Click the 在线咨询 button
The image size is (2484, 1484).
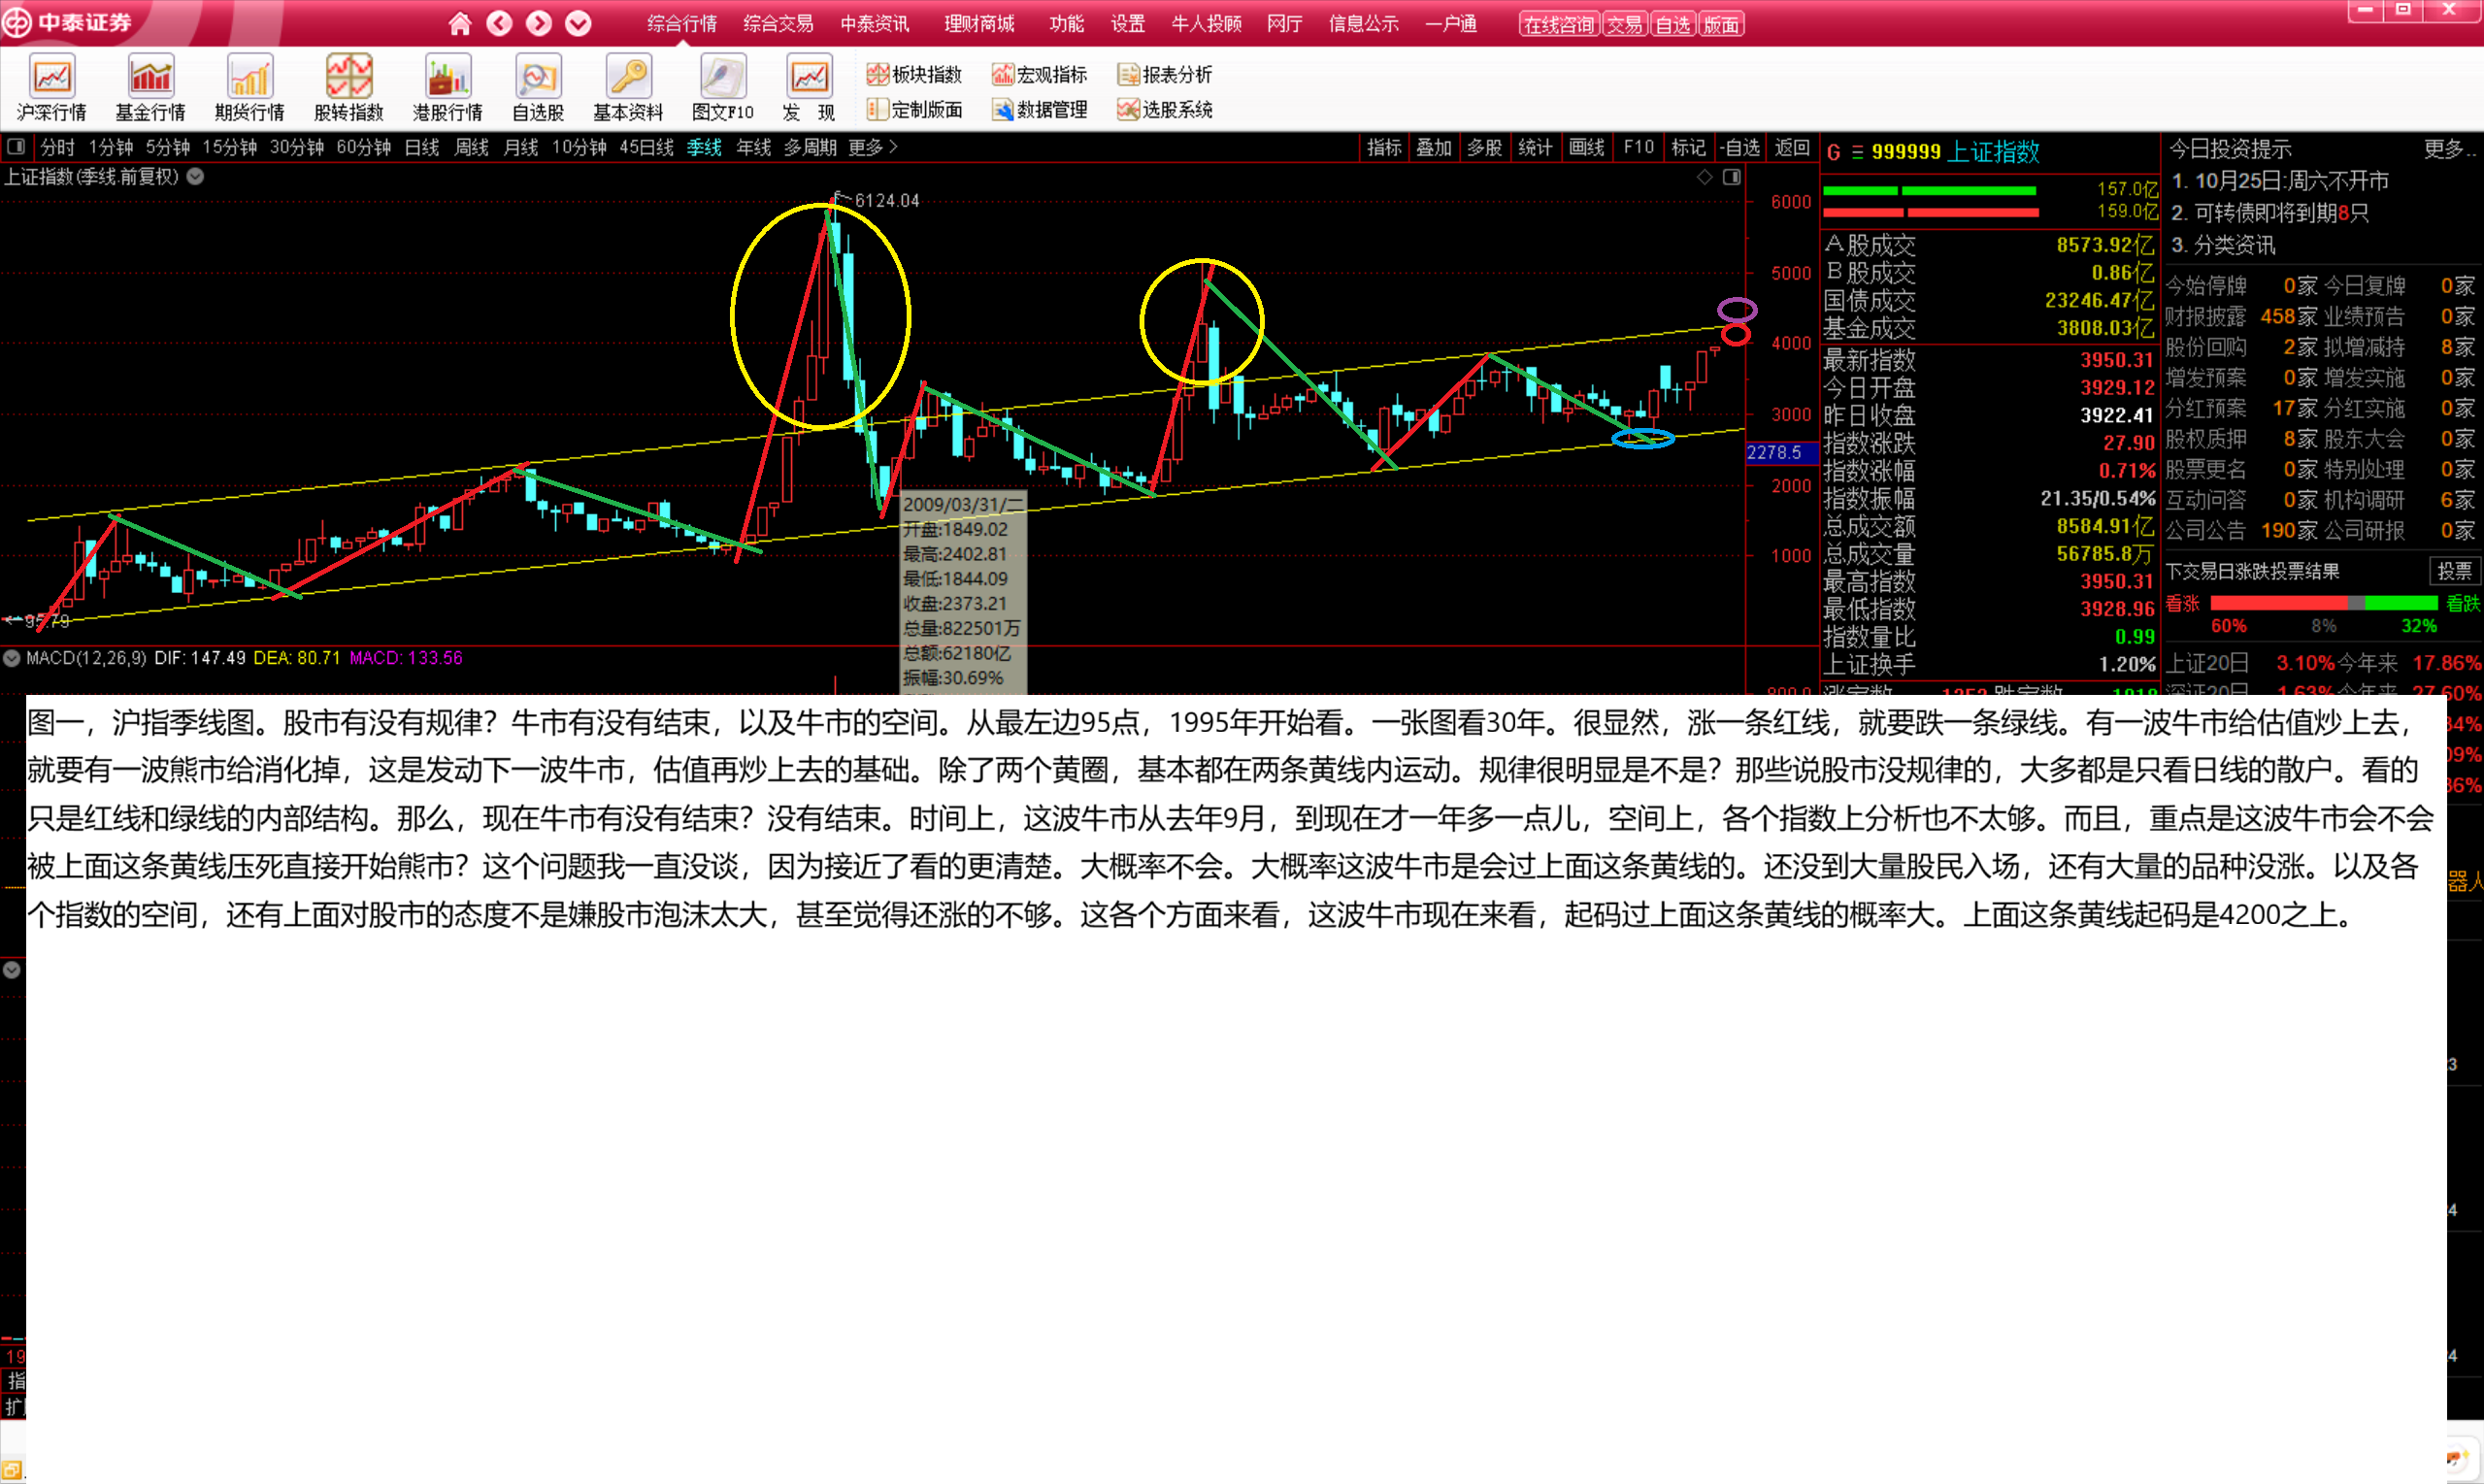tap(1558, 24)
